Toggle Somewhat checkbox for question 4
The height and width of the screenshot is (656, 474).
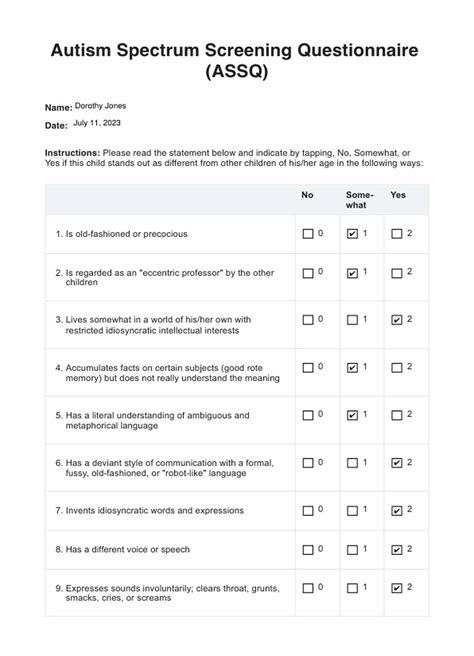click(352, 367)
